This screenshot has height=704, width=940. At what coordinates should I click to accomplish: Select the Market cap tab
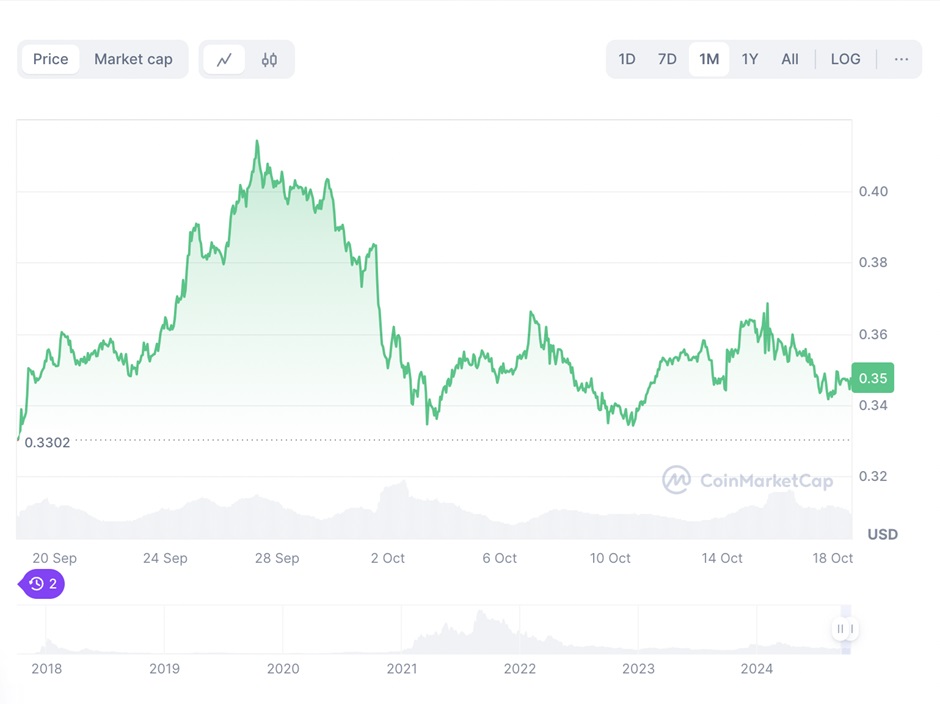[133, 59]
